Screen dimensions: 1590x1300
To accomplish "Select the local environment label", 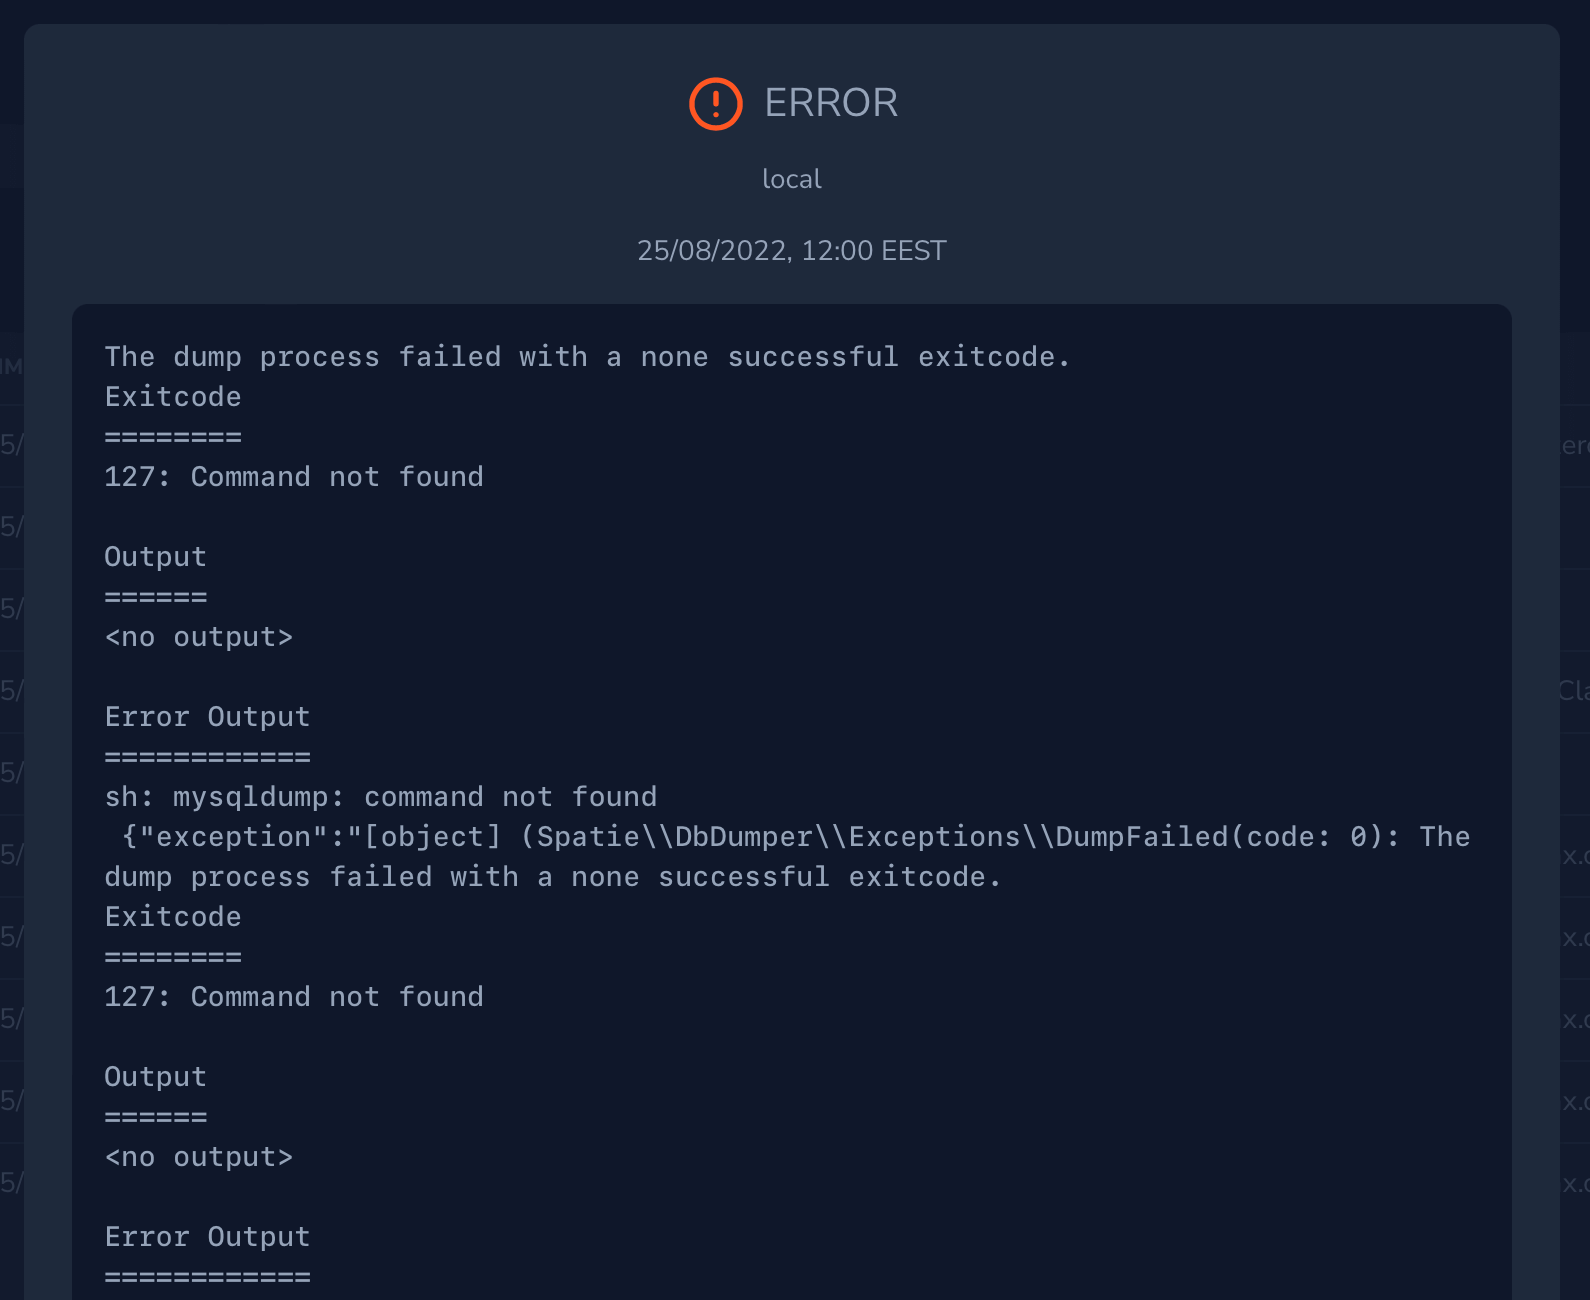I will click(x=791, y=178).
